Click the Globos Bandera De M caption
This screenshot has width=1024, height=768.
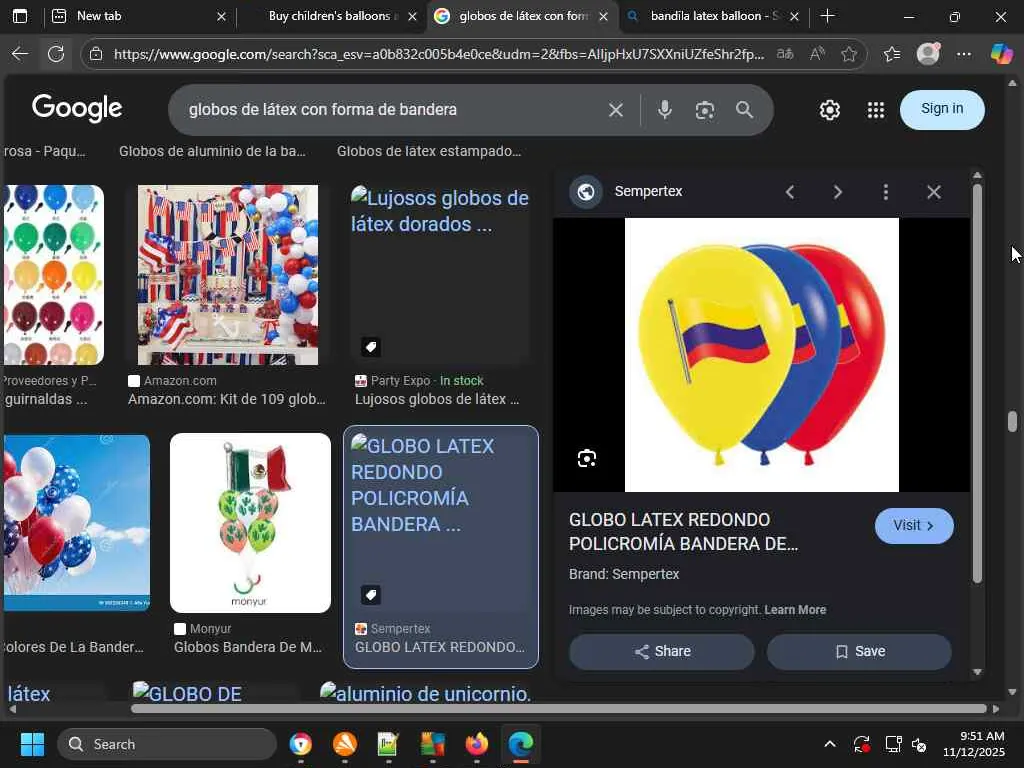tap(248, 647)
